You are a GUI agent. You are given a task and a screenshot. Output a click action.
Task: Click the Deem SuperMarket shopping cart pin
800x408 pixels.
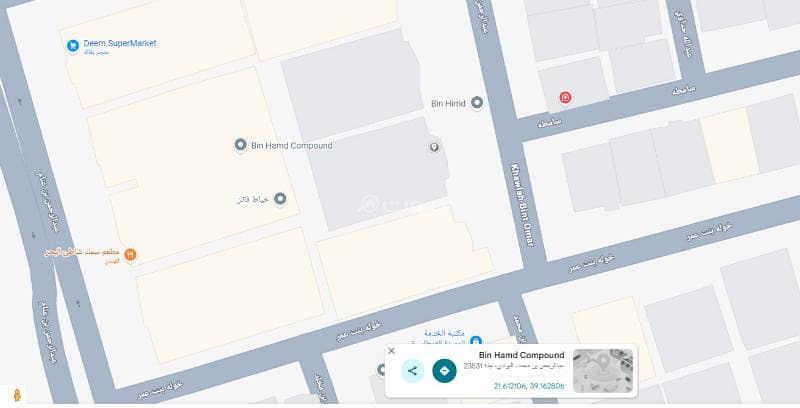[x=73, y=46]
